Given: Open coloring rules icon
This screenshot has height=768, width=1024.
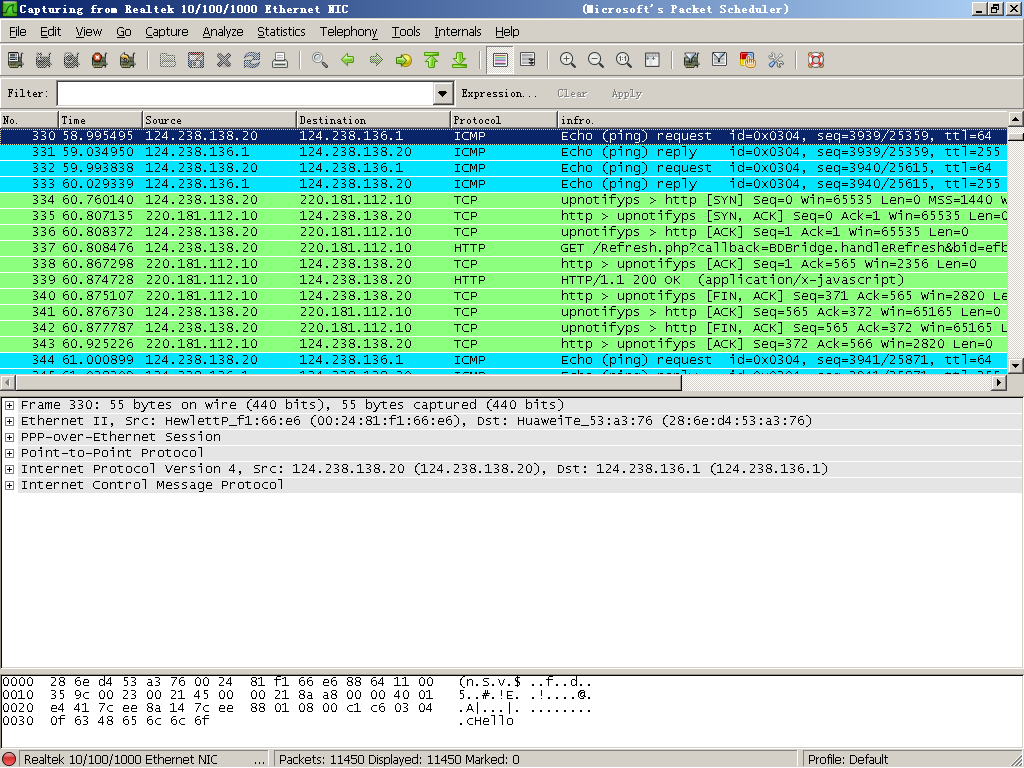Looking at the screenshot, I should [748, 60].
